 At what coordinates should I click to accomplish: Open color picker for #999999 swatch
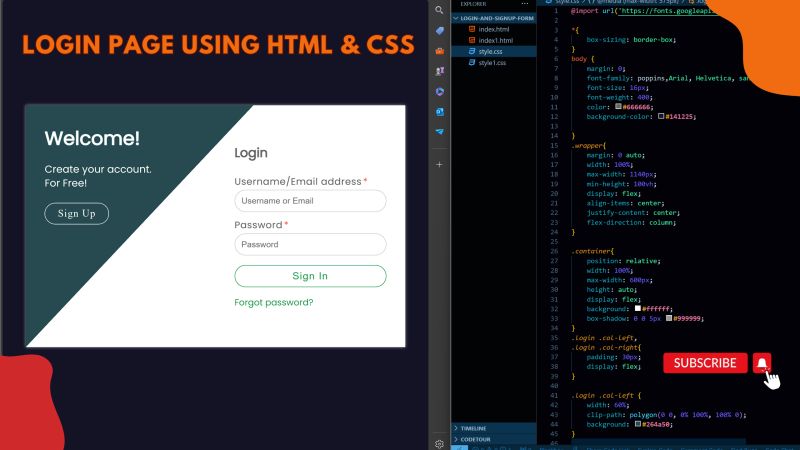(x=668, y=318)
